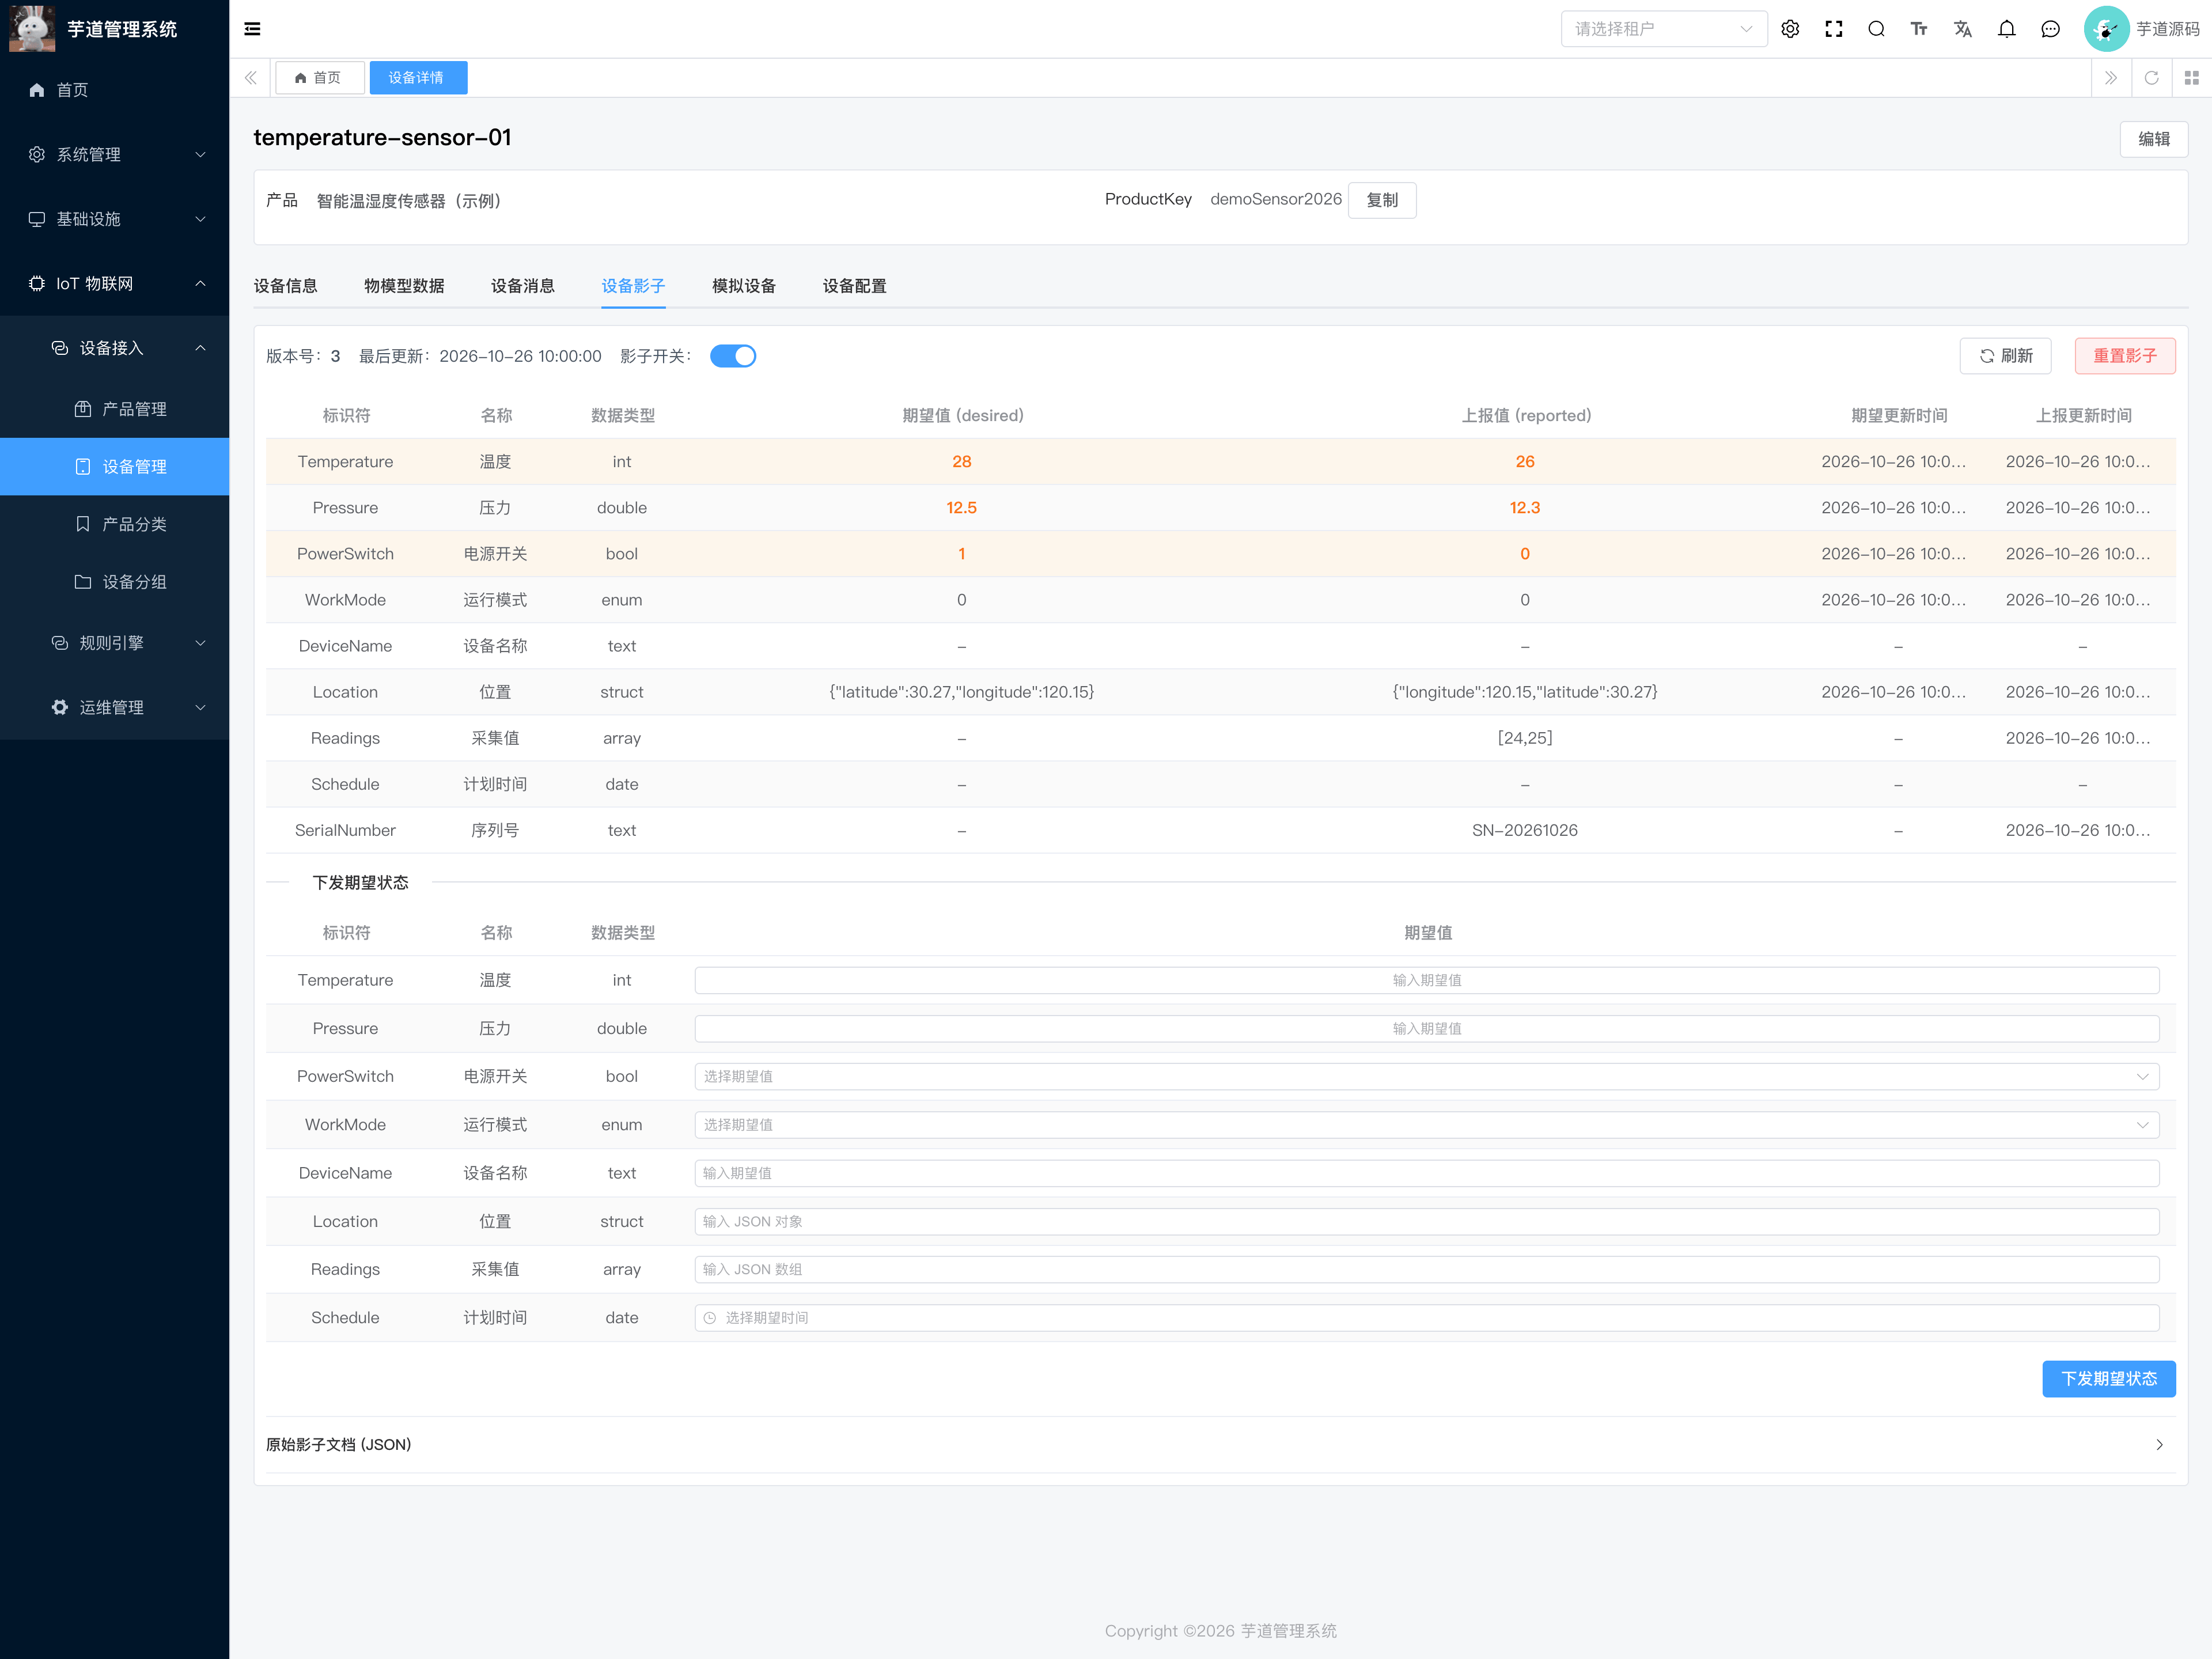Open the notifications bell
This screenshot has width=2212, height=1659.
pos(2006,29)
